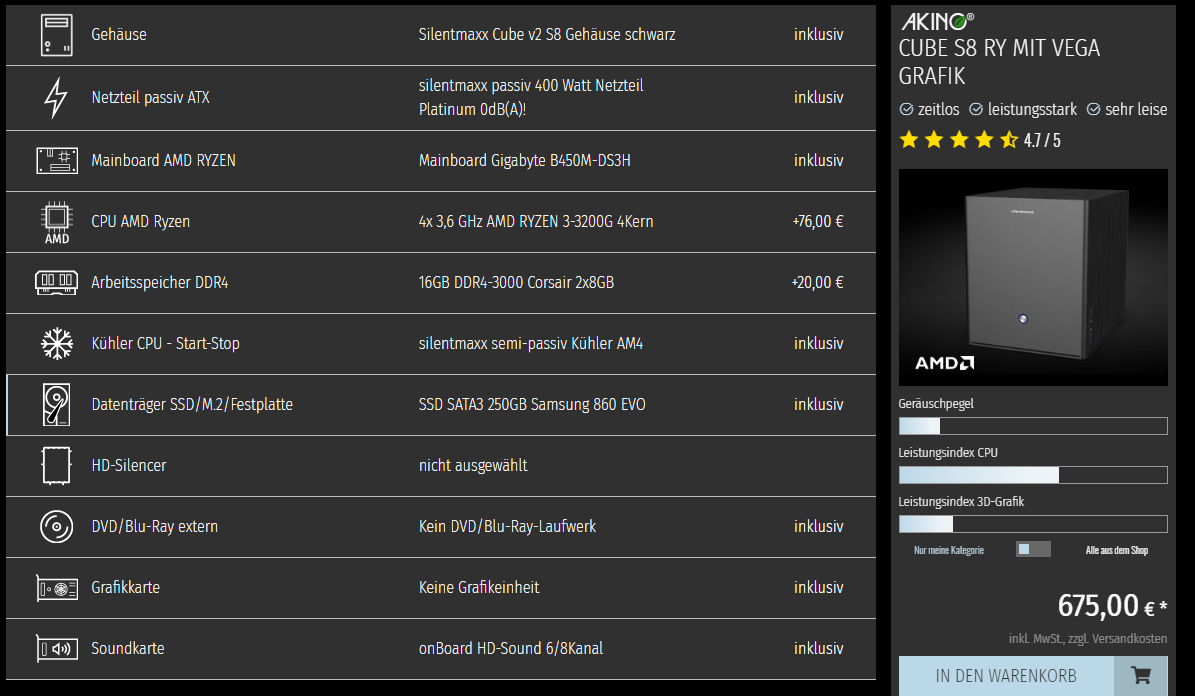The height and width of the screenshot is (696, 1195).
Task: Click the checkmark icon beside leistungsstark
Action: click(976, 110)
